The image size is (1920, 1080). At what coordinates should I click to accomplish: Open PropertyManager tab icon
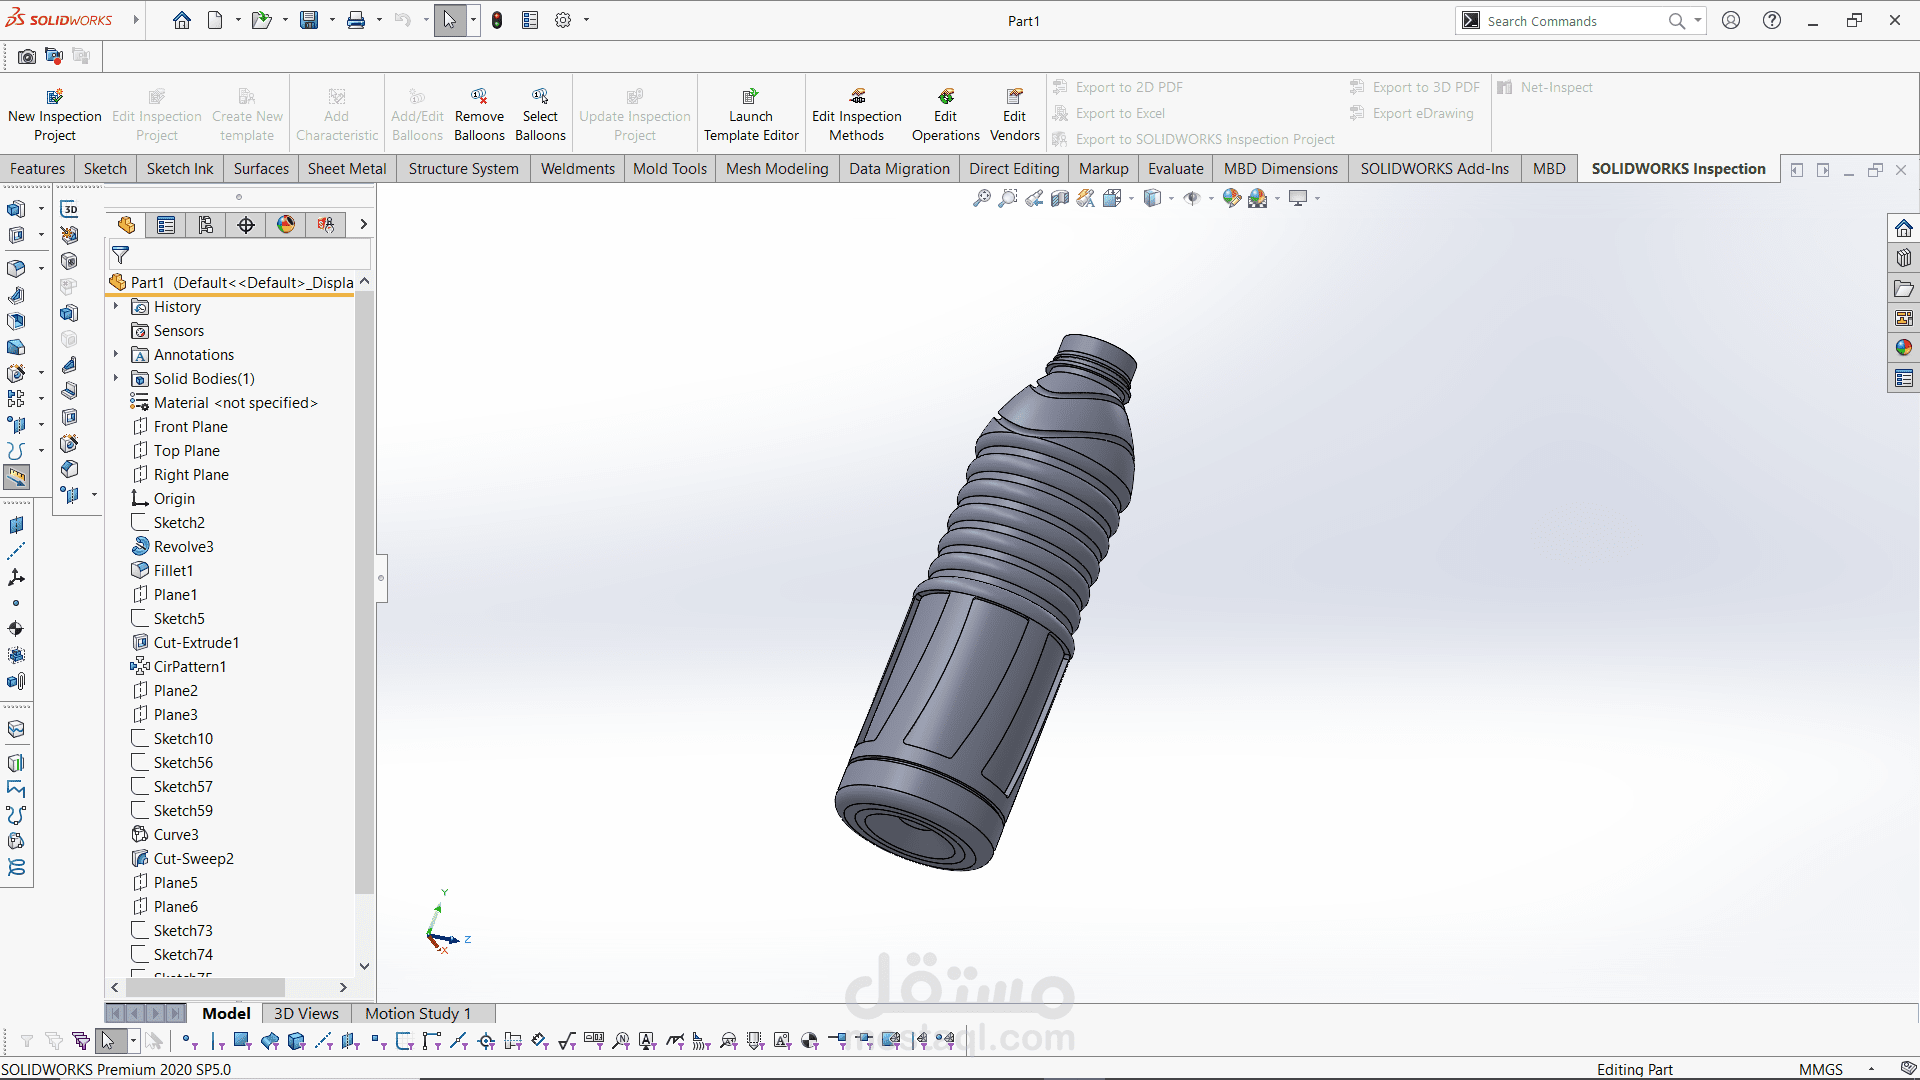tap(166, 225)
